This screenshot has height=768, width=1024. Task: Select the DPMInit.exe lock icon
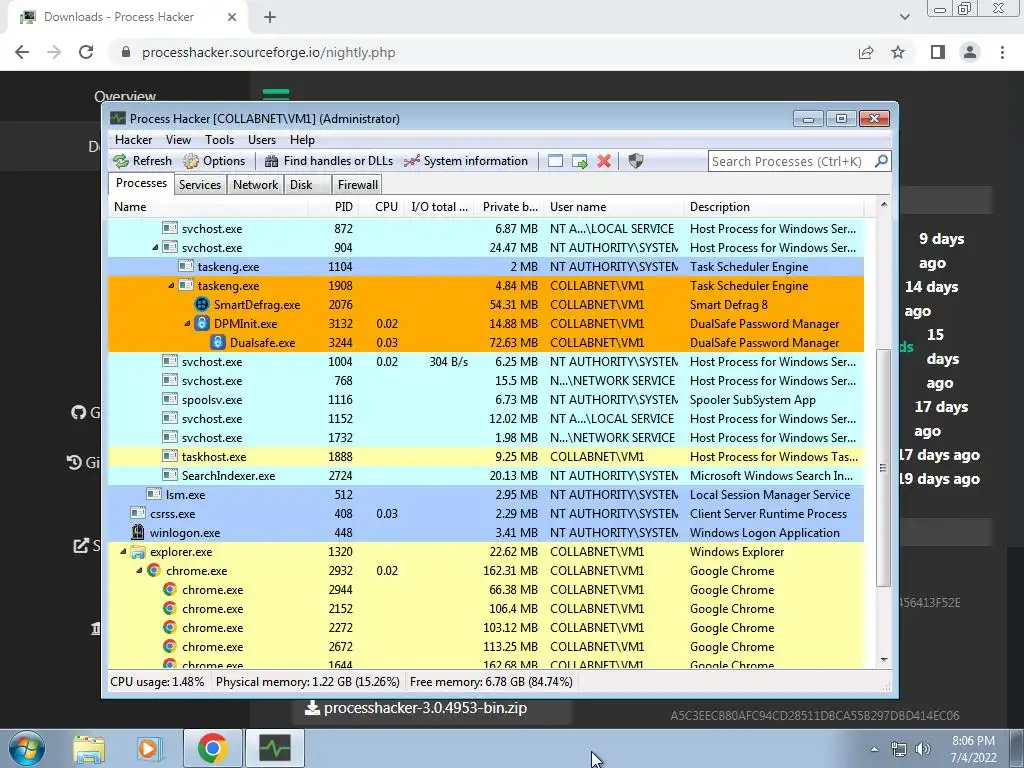202,323
